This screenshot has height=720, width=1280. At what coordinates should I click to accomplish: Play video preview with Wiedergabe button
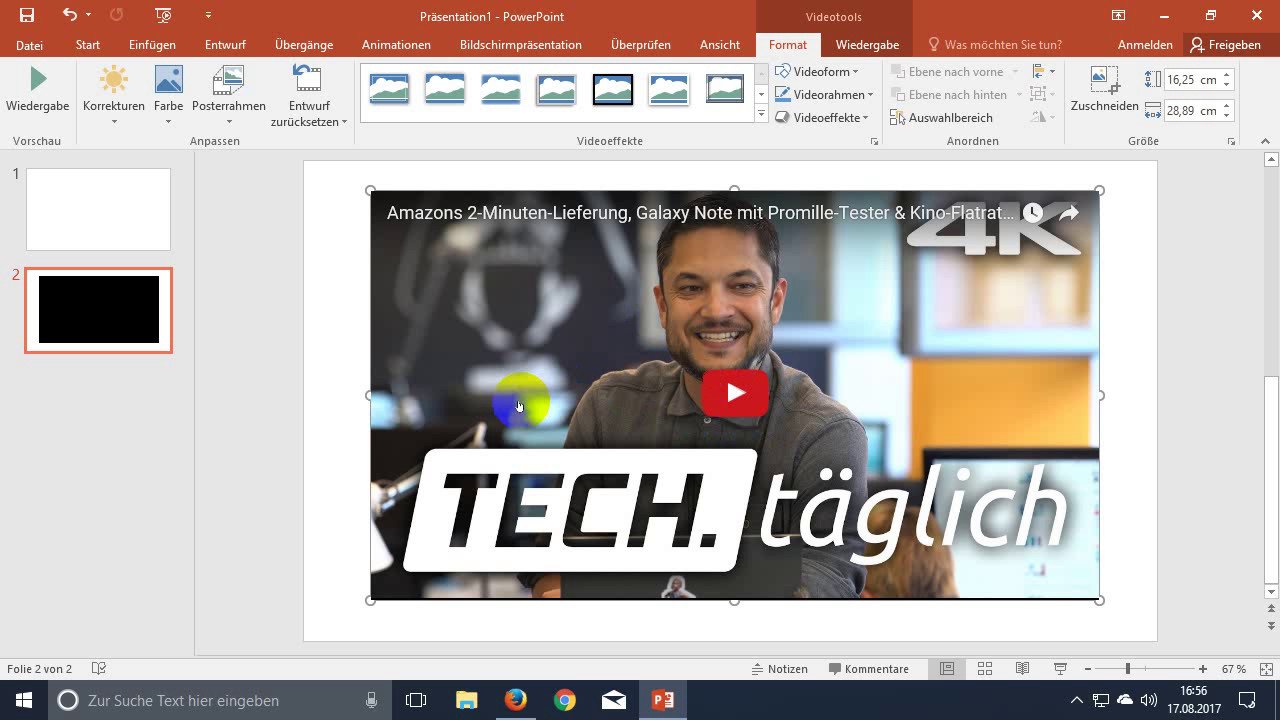[37, 88]
